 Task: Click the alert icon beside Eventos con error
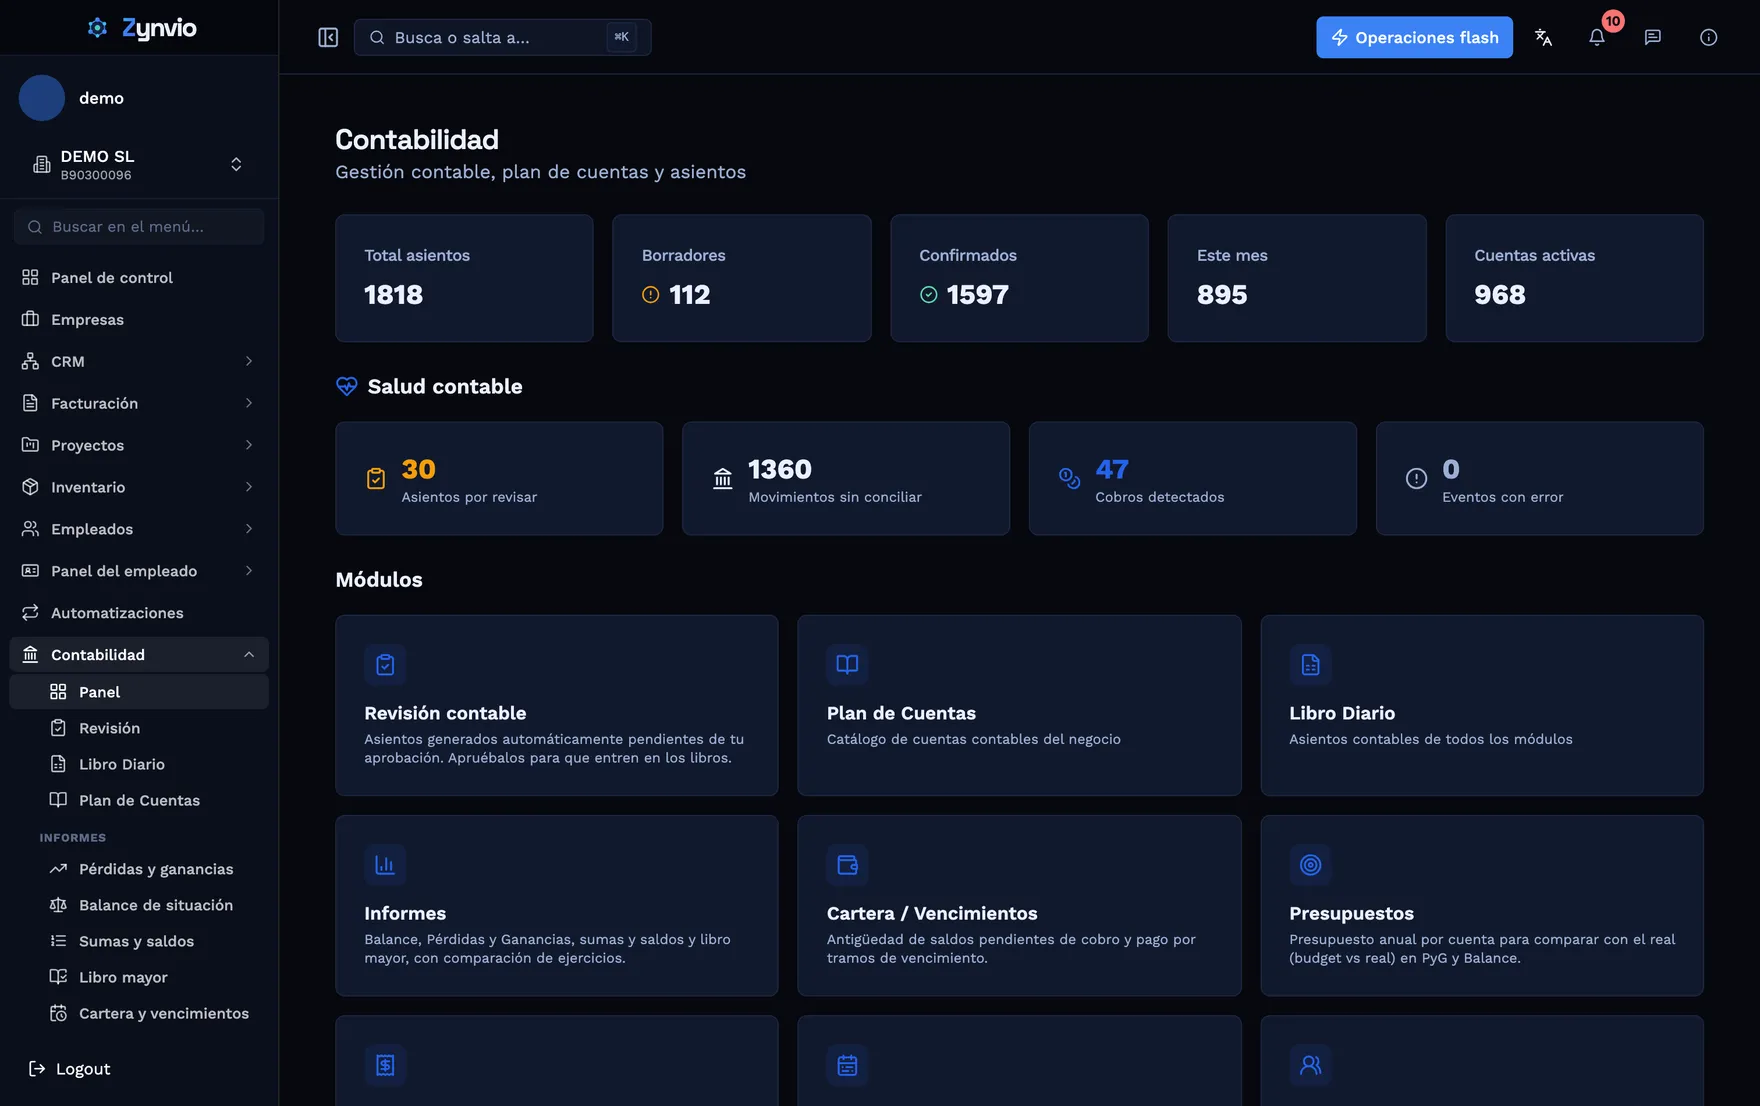pos(1417,479)
